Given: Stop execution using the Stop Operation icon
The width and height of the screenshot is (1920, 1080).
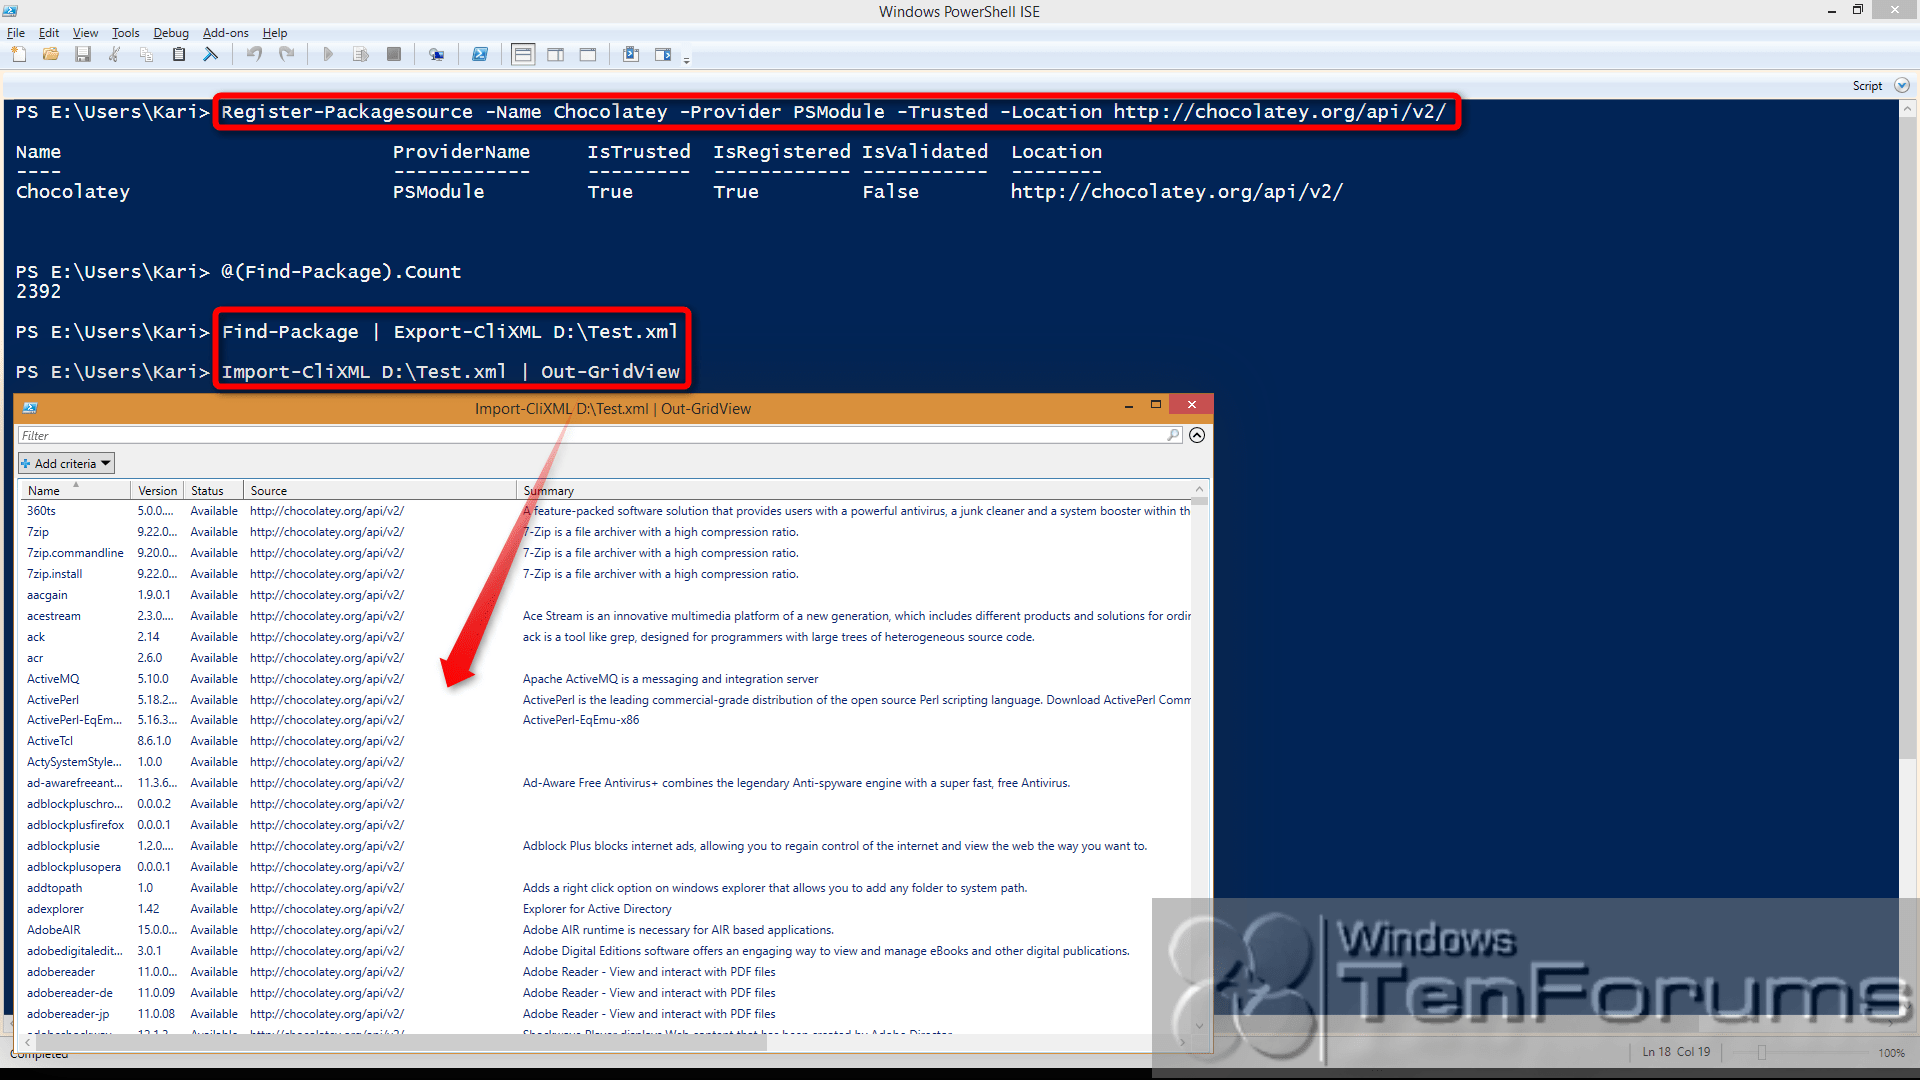Looking at the screenshot, I should 393,54.
